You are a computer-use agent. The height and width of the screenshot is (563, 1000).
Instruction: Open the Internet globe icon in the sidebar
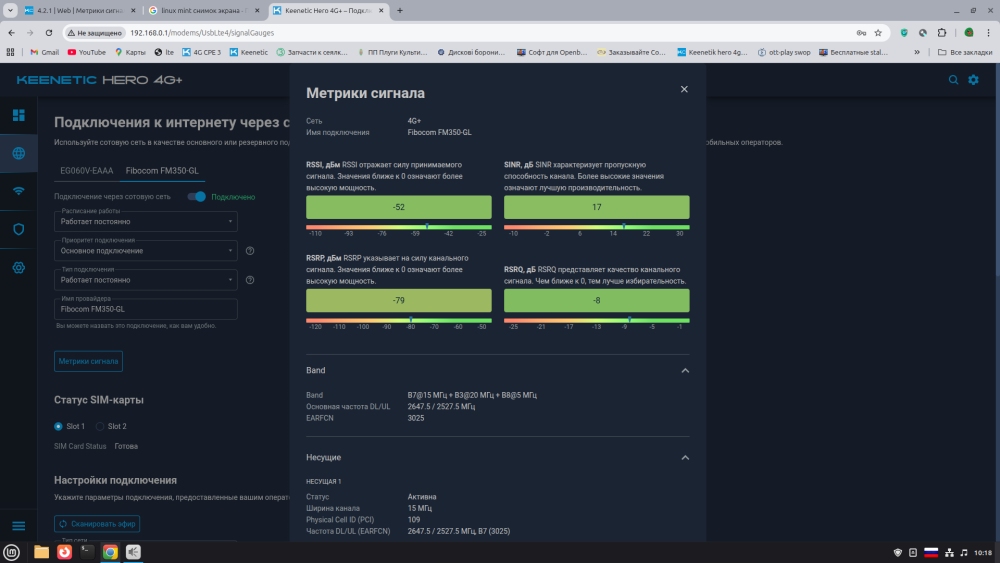18,153
